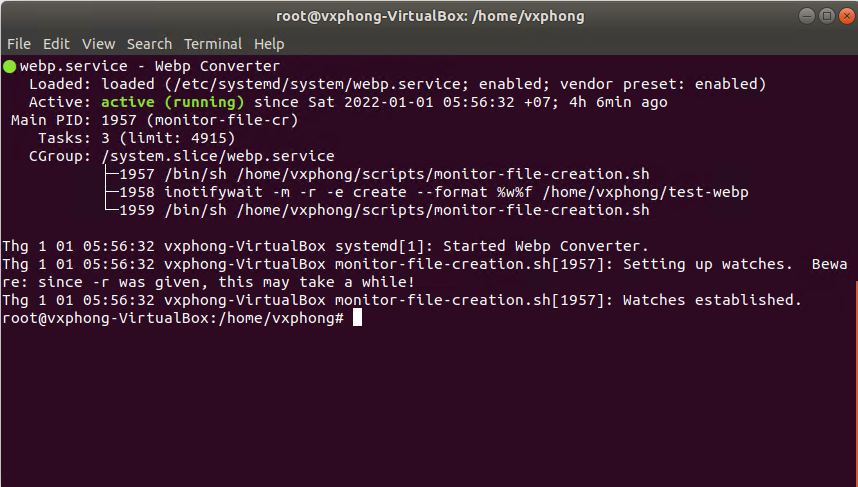
Task: Close the terminal window
Action: click(x=845, y=16)
